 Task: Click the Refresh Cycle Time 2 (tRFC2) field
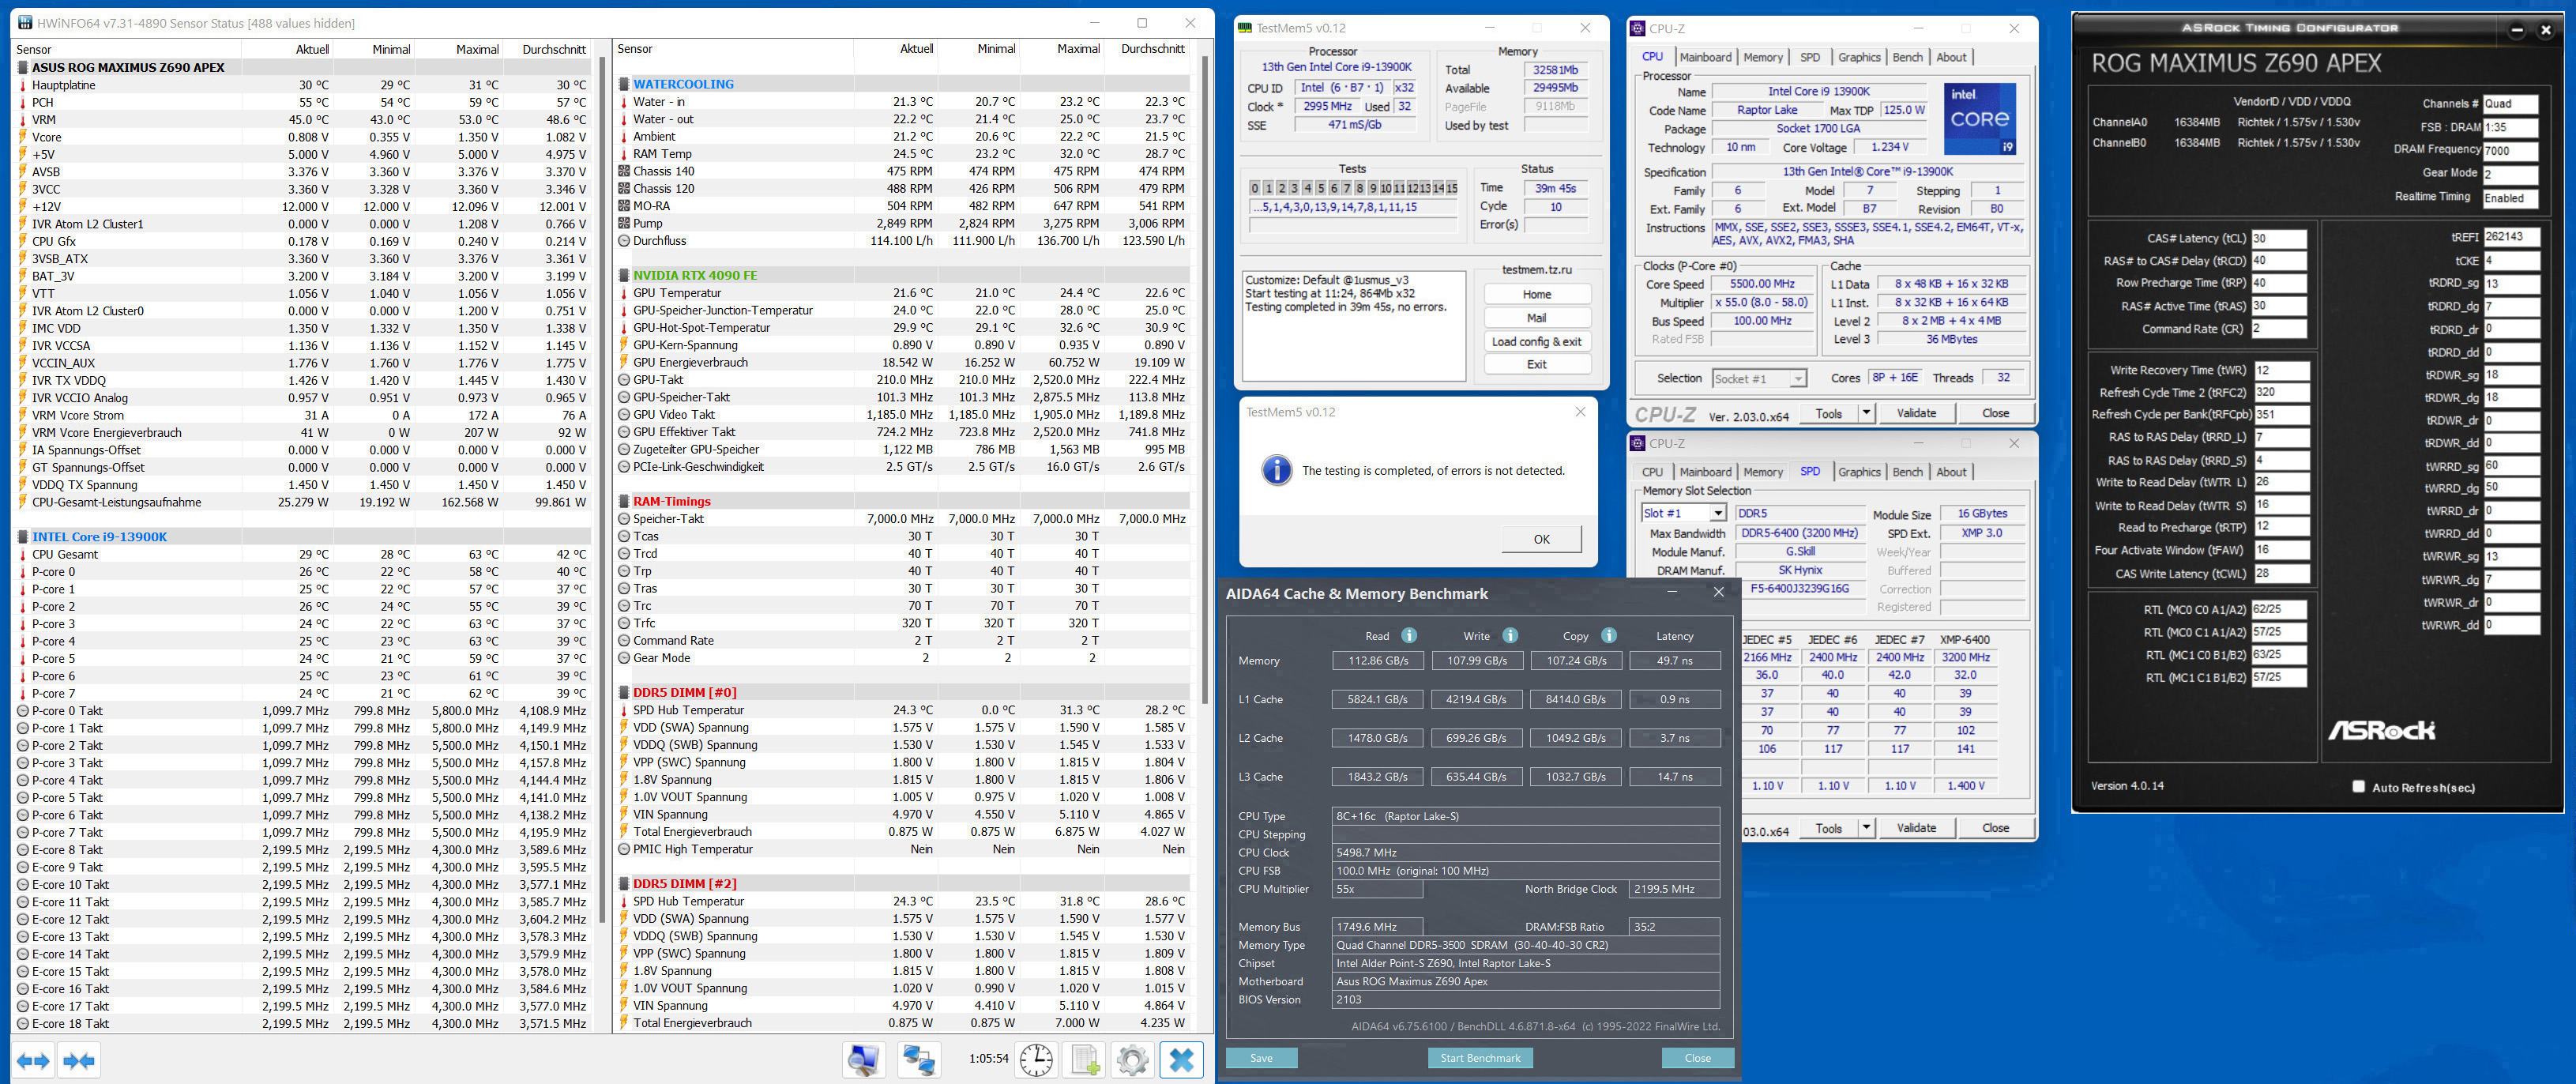[x=2282, y=393]
